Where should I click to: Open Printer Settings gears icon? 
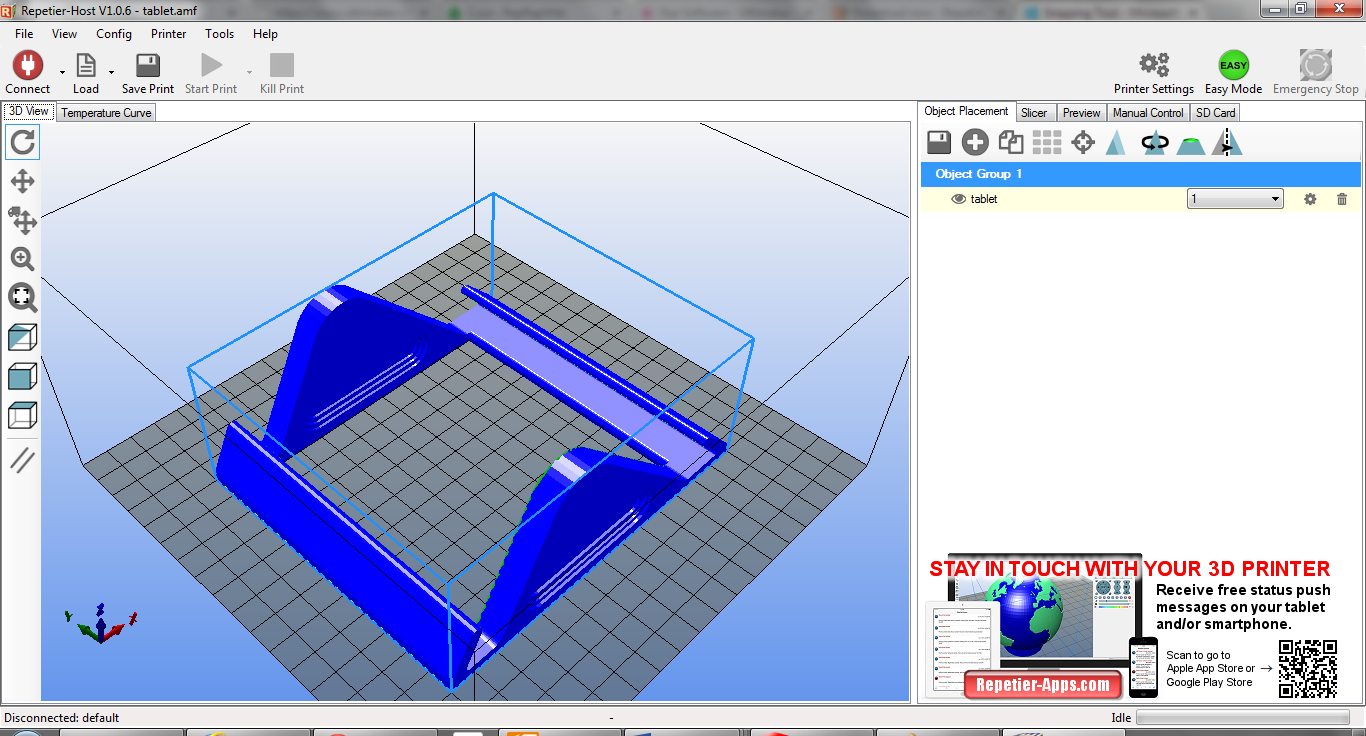(1154, 66)
